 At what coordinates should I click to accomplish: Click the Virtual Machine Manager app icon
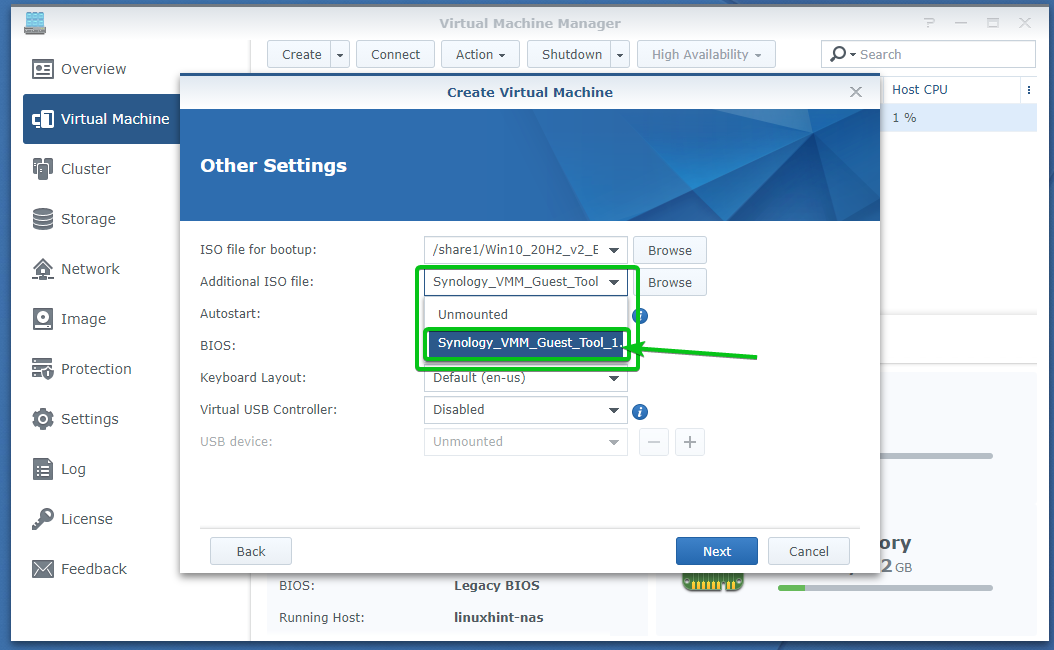(35, 24)
